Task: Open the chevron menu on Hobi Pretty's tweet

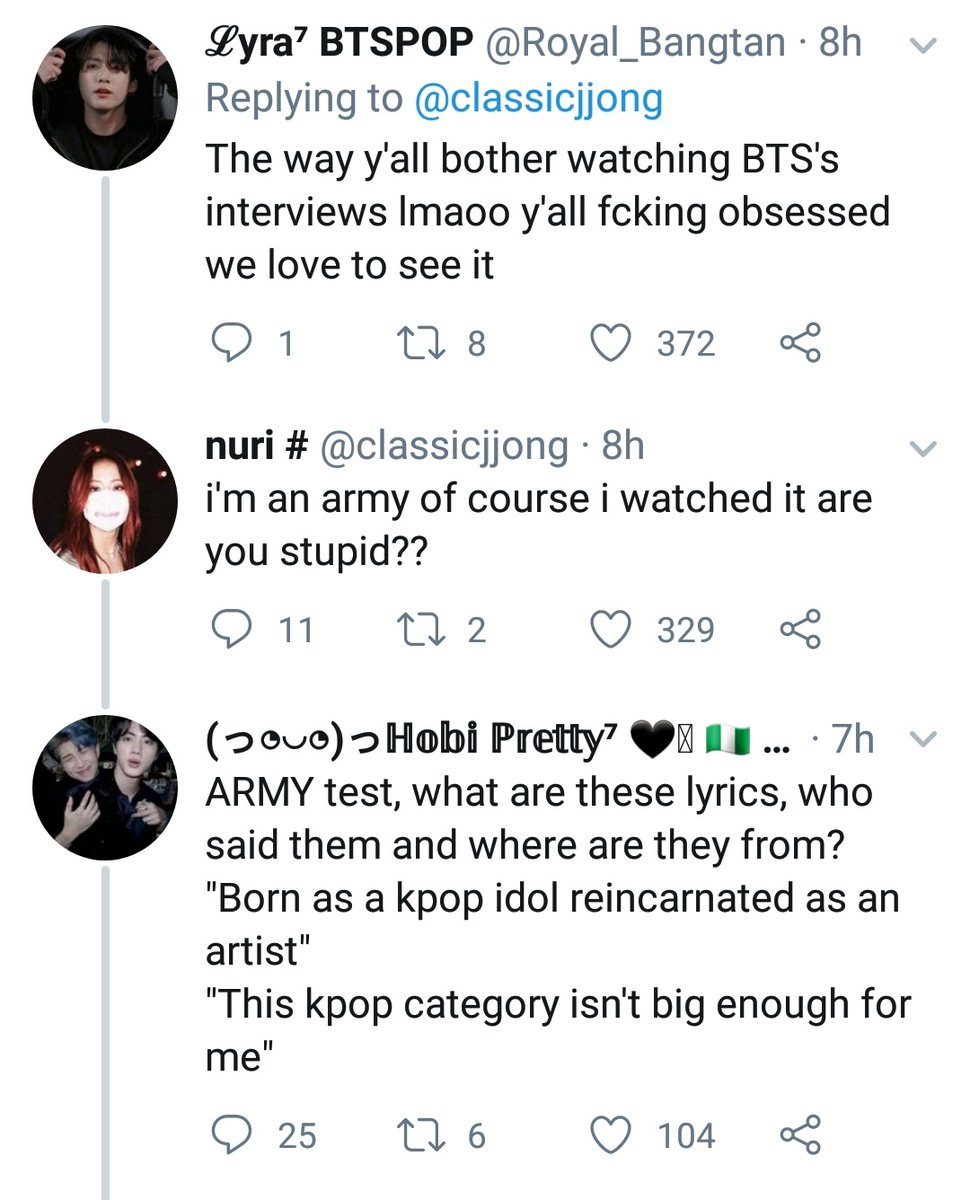Action: [925, 740]
